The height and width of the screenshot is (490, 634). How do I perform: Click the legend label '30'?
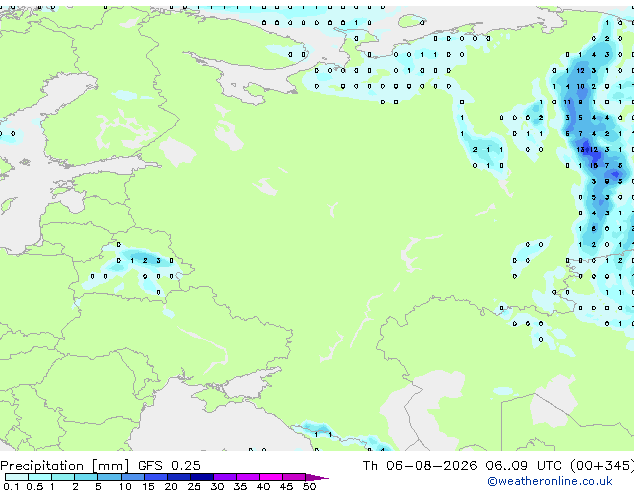tap(217, 486)
